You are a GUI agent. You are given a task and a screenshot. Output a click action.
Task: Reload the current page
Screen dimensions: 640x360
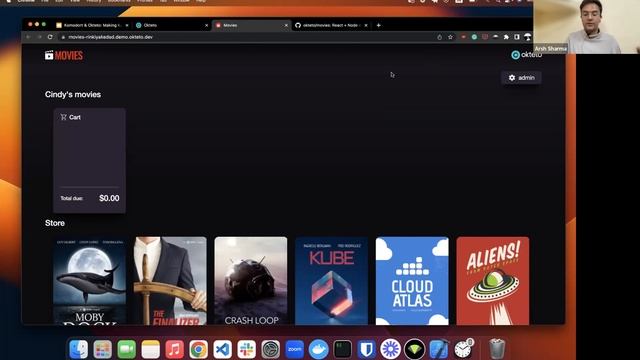tap(50, 37)
